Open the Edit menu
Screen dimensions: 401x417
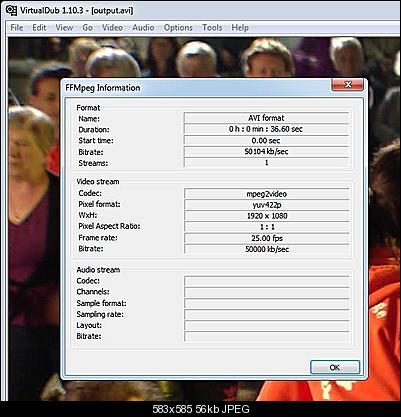tap(39, 28)
